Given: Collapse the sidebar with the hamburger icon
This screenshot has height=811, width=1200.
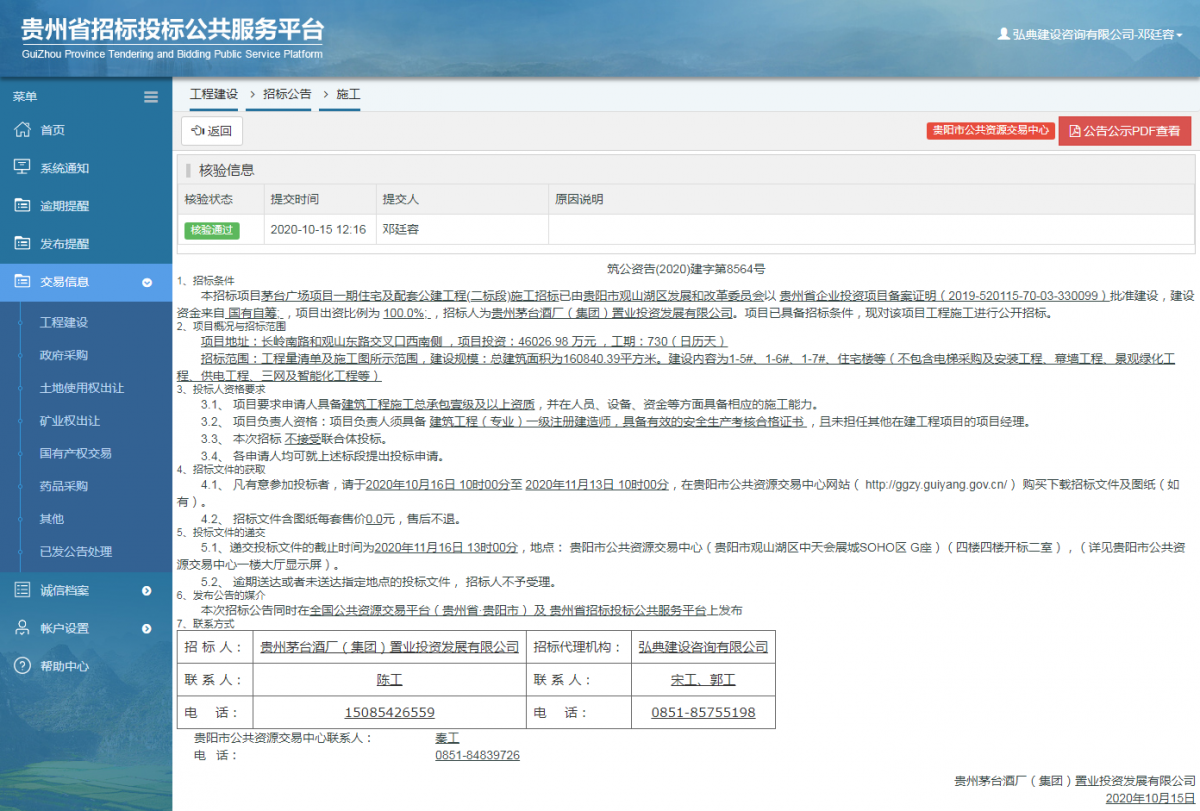Looking at the screenshot, I should coord(151,96).
